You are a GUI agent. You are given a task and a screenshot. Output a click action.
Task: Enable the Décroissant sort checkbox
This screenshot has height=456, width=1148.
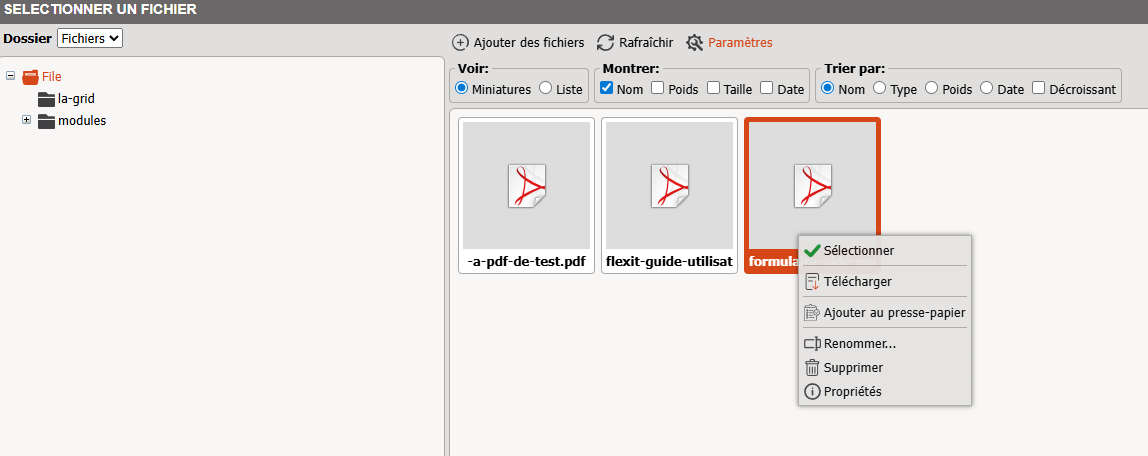(x=1038, y=88)
